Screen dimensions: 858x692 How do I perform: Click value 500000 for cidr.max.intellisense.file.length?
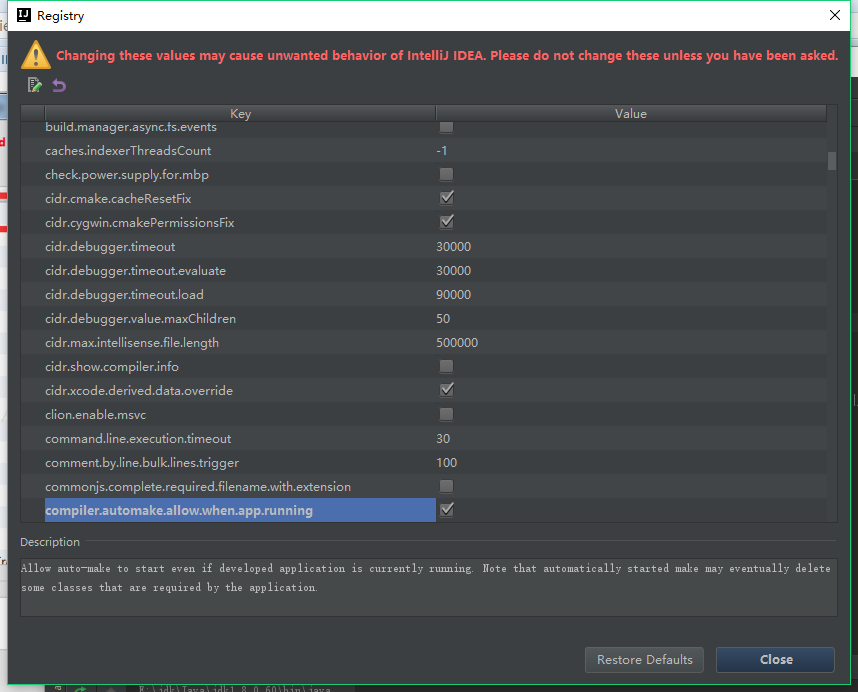[457, 343]
